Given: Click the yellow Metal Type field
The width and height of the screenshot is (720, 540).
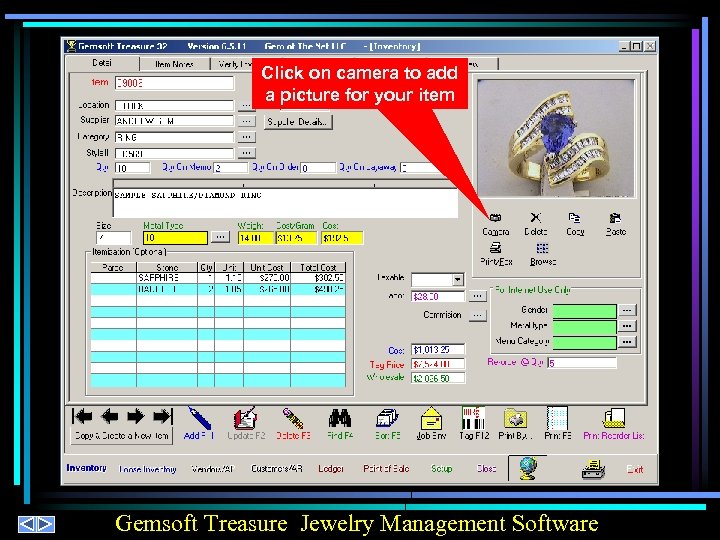Looking at the screenshot, I should (175, 238).
